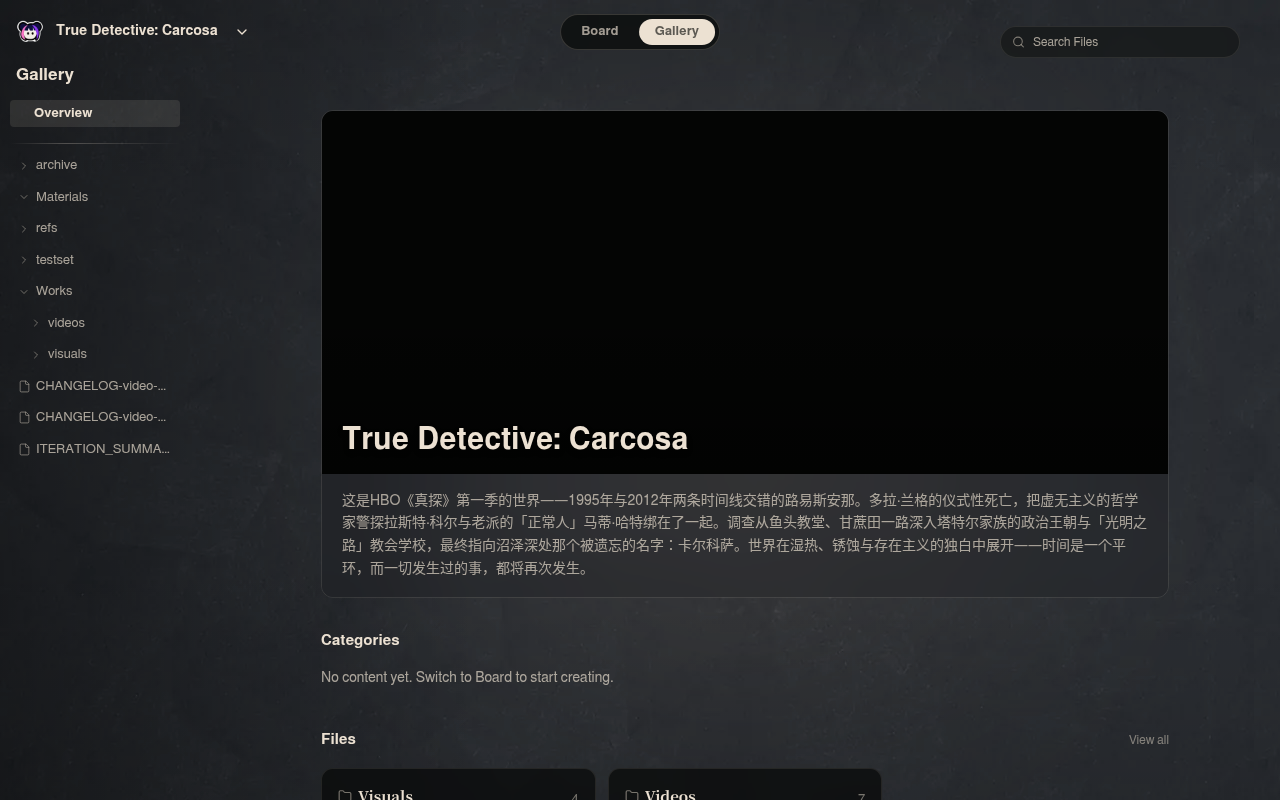
Task: Open the second CHANGELOG-video file
Action: pyautogui.click(x=101, y=417)
